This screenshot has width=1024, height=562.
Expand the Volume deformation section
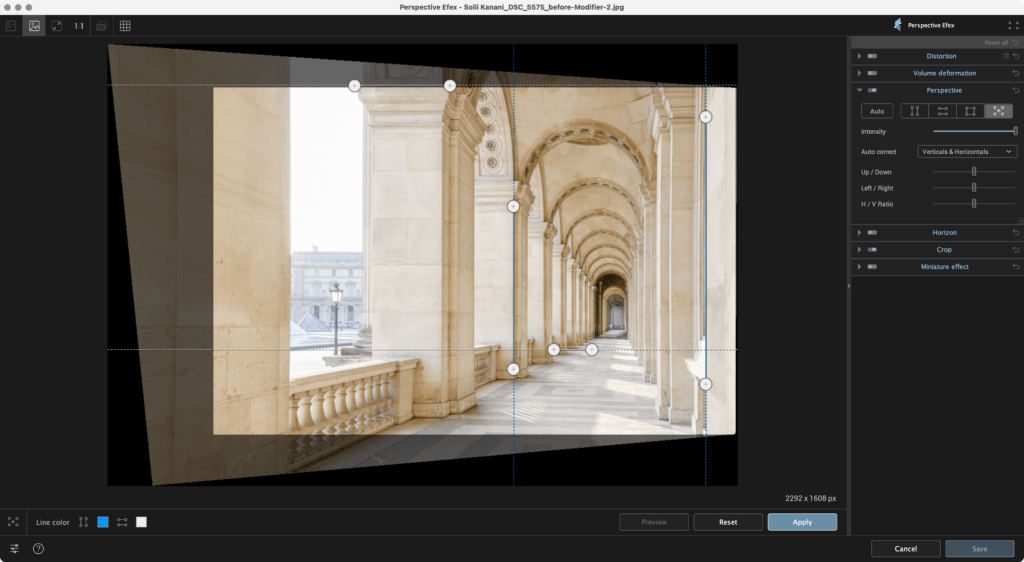click(859, 73)
